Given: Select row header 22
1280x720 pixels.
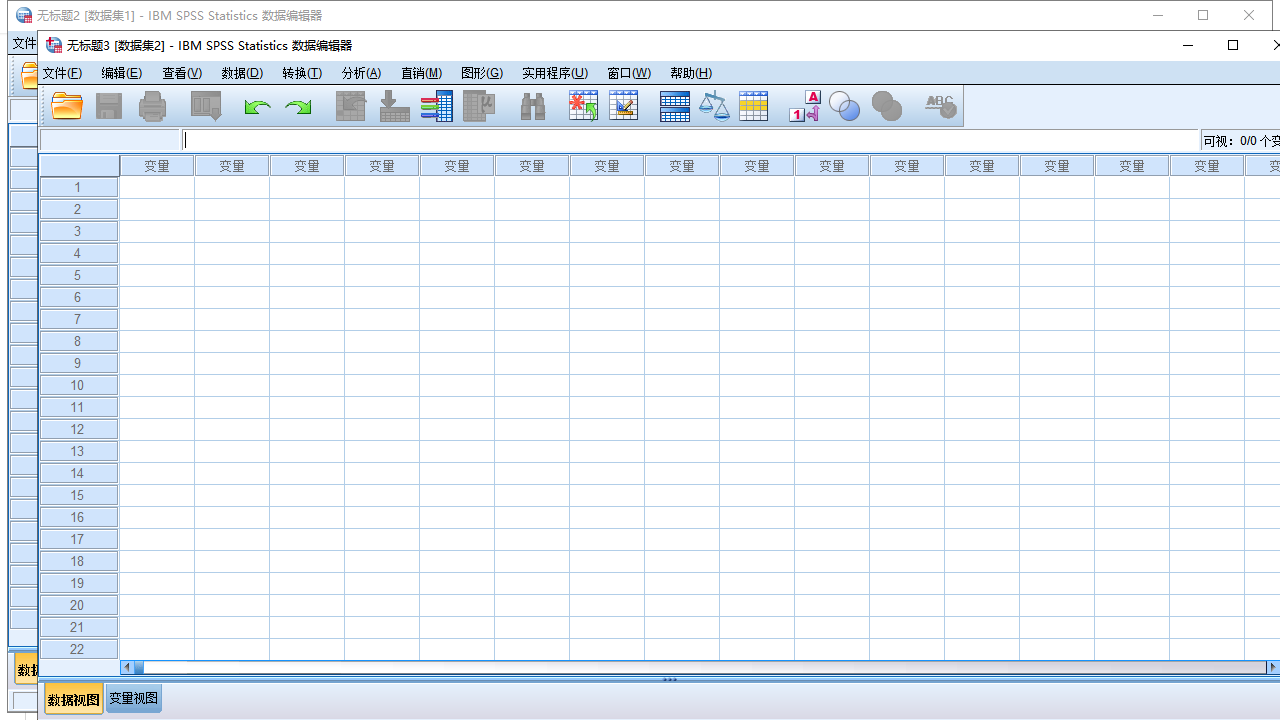Looking at the screenshot, I should tap(79, 649).
